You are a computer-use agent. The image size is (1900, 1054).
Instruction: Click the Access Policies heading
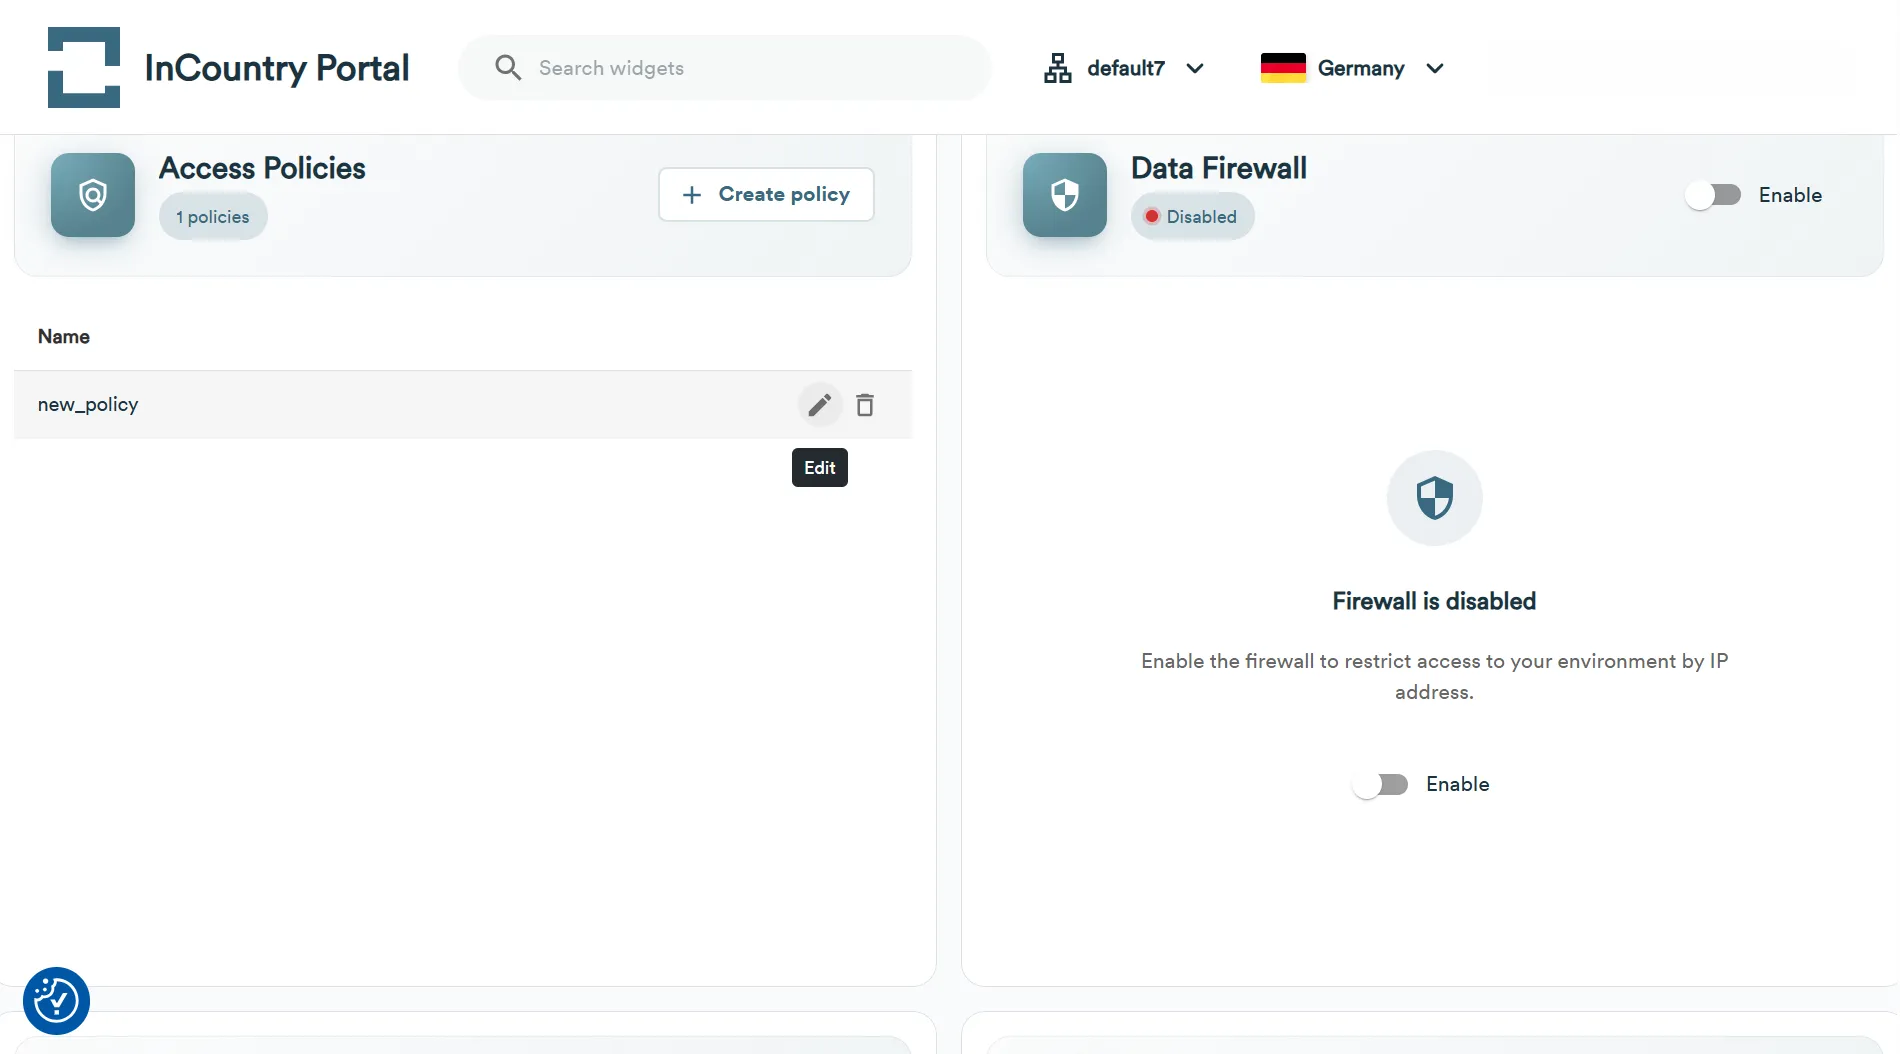(x=262, y=168)
